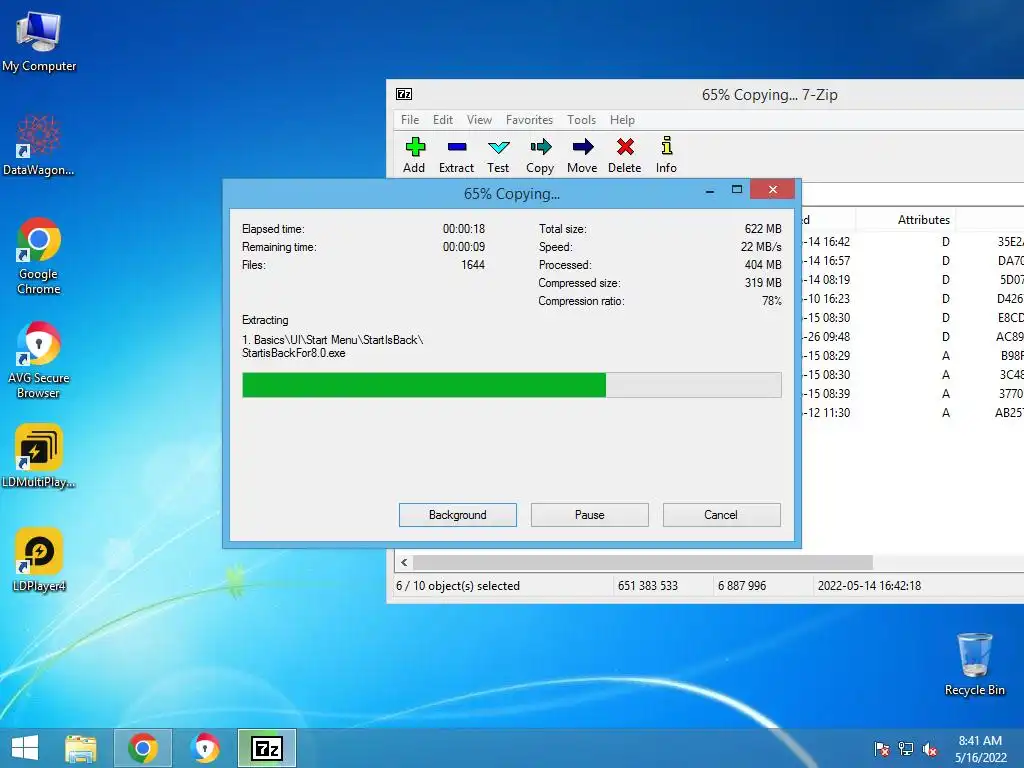Click the 2022-05-14 16:42:18 status bar entry

coord(869,586)
